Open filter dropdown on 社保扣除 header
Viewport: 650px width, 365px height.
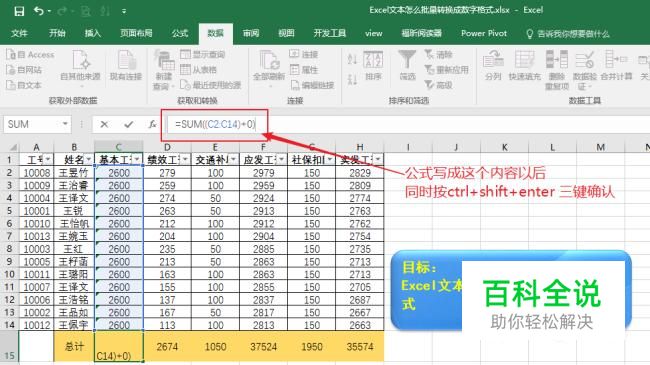tap(330, 159)
